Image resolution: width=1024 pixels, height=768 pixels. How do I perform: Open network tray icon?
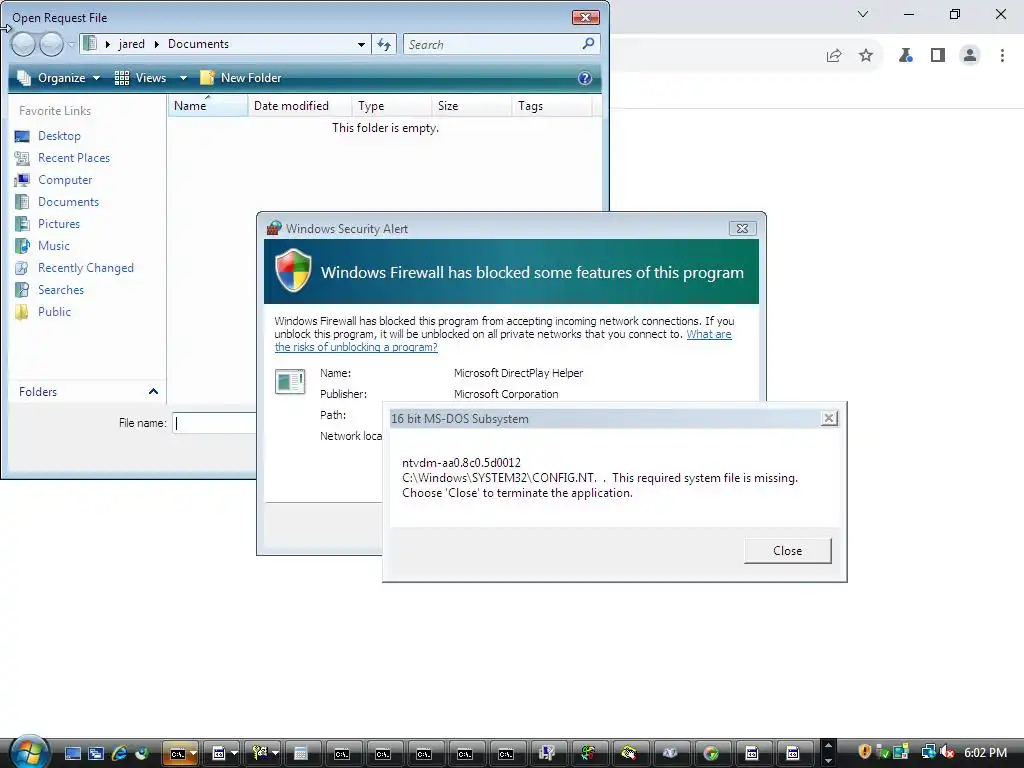[x=928, y=752]
